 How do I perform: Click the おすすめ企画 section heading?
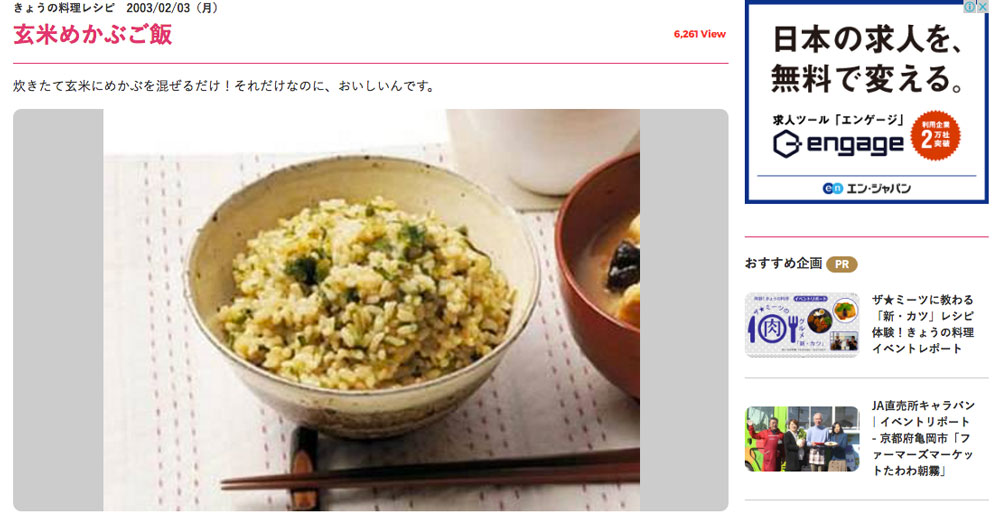[x=783, y=263]
